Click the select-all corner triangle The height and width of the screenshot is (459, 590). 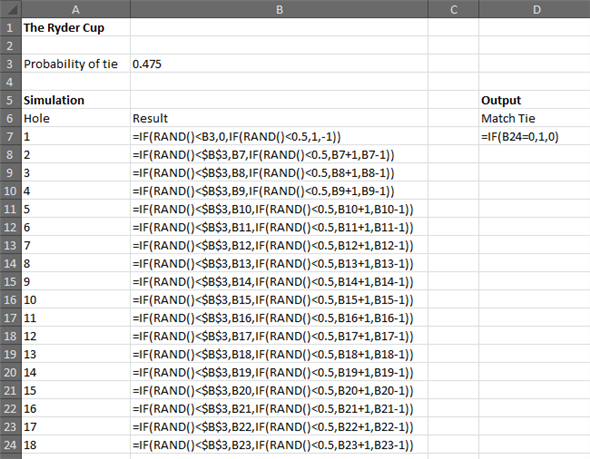pos(11,9)
